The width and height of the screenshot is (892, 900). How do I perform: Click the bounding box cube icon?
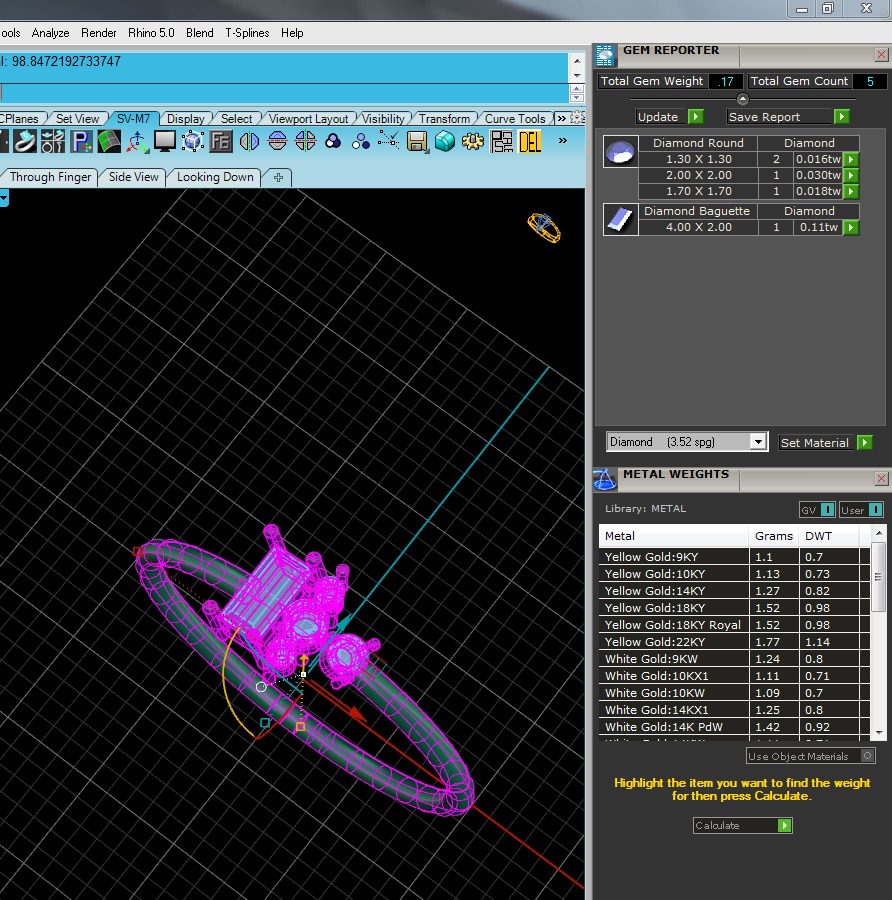click(x=193, y=141)
